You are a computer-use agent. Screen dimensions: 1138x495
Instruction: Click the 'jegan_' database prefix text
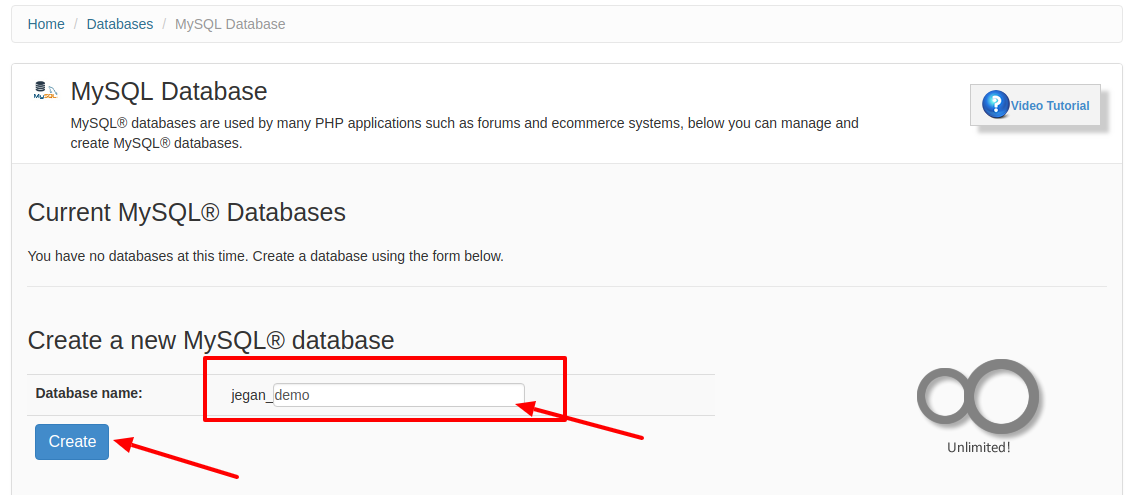pyautogui.click(x=251, y=396)
